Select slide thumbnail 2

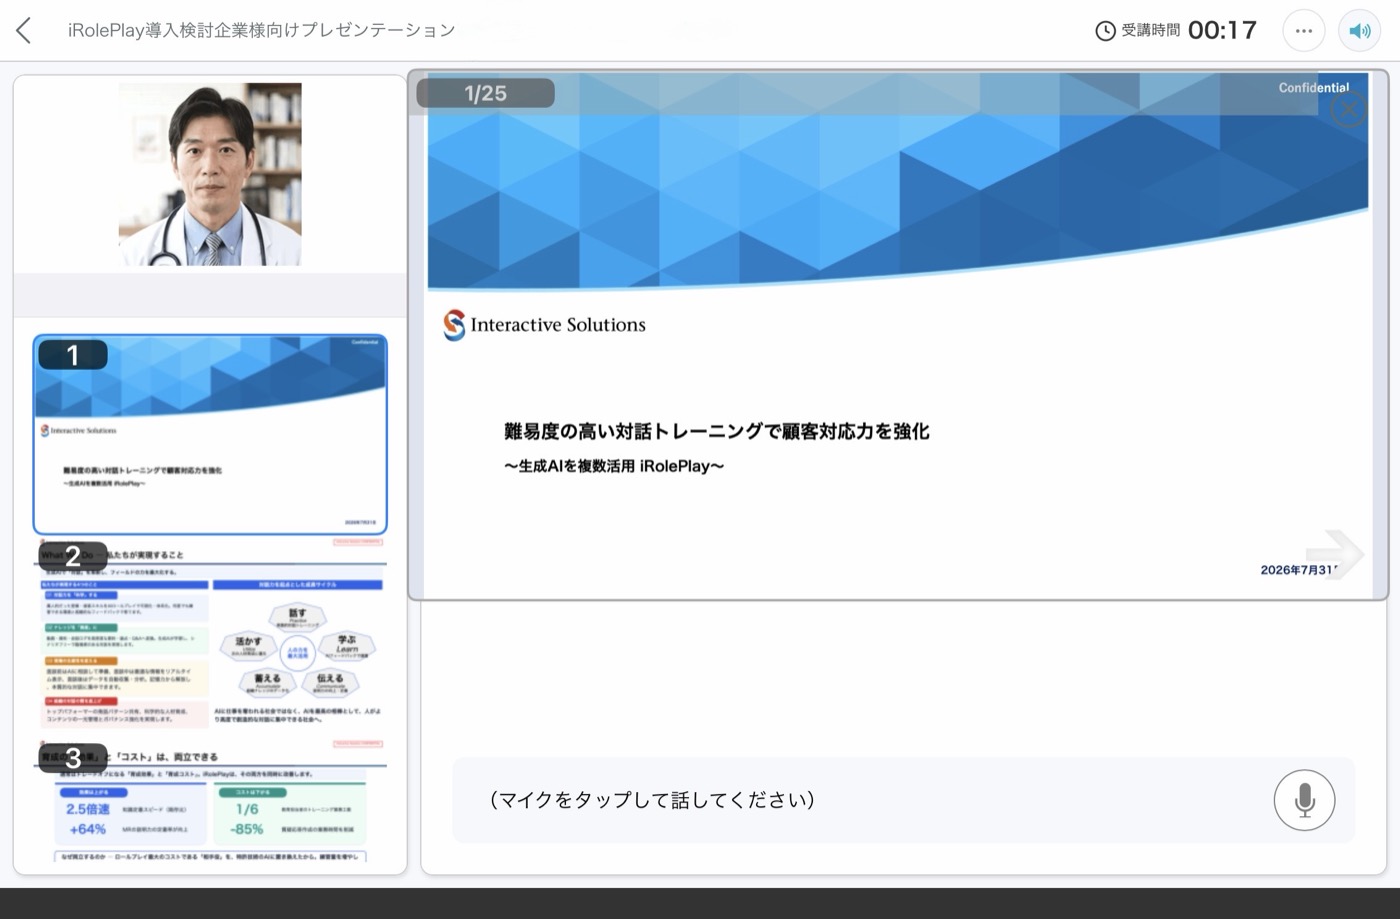coord(210,637)
